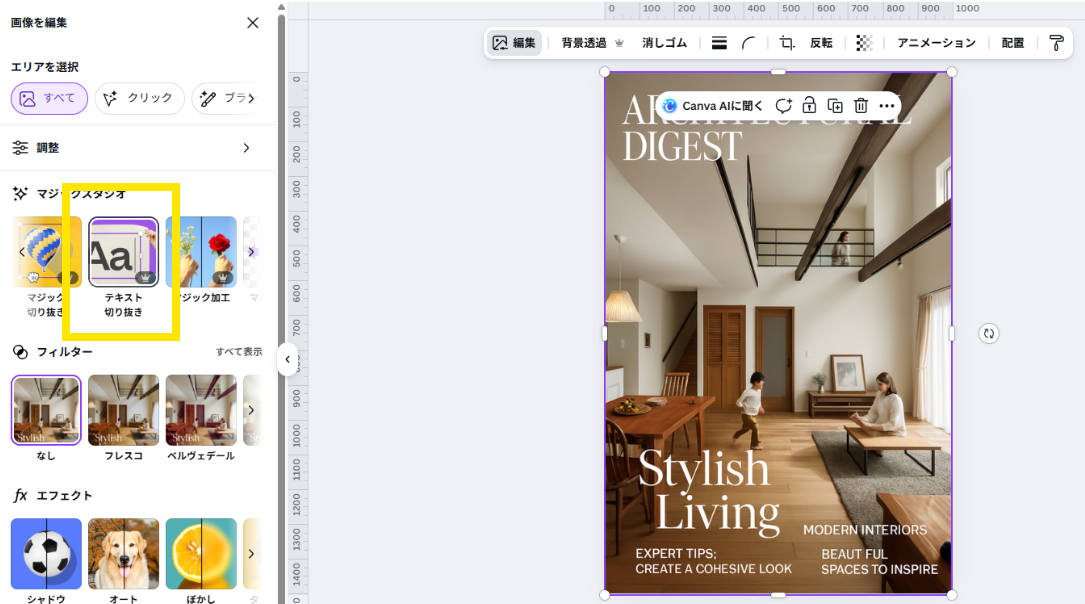Open the corner rounding icon

click(x=748, y=43)
